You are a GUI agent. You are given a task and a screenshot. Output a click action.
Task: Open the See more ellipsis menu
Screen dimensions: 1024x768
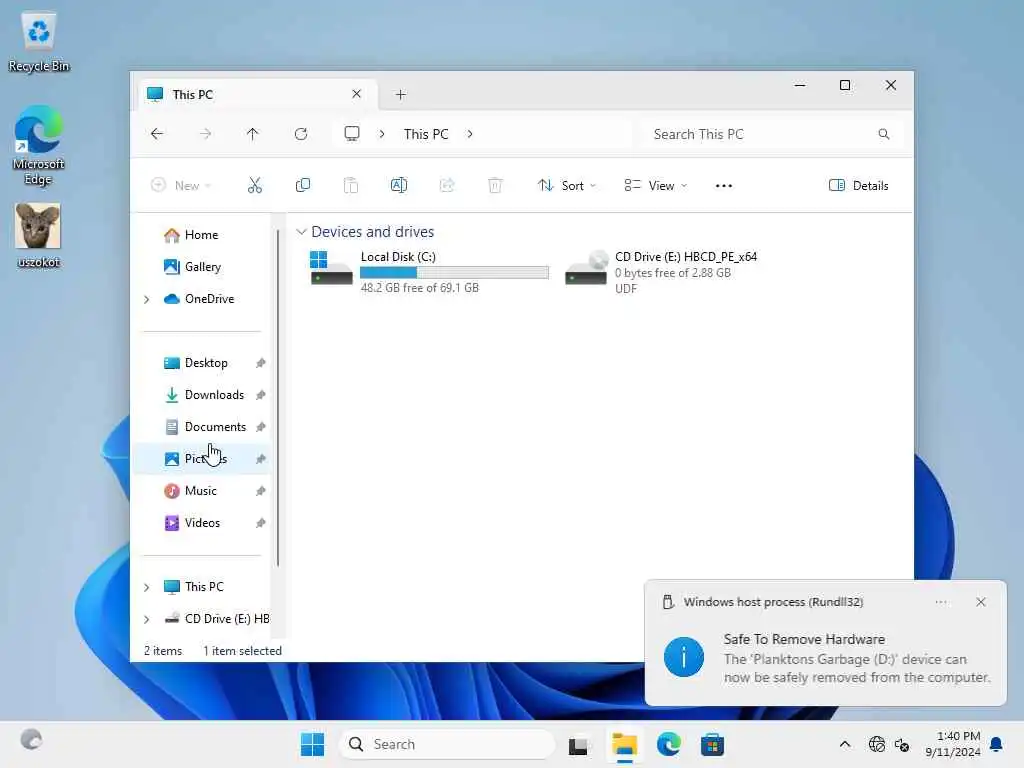[724, 185]
